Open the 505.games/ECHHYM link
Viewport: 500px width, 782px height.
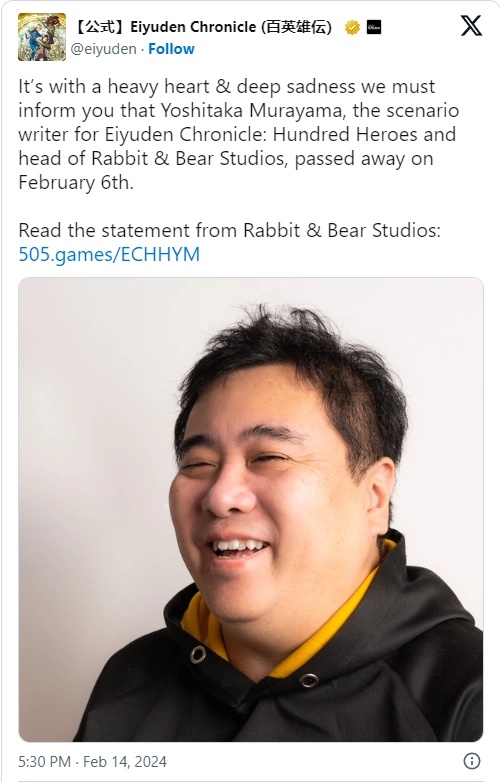[x=109, y=254]
